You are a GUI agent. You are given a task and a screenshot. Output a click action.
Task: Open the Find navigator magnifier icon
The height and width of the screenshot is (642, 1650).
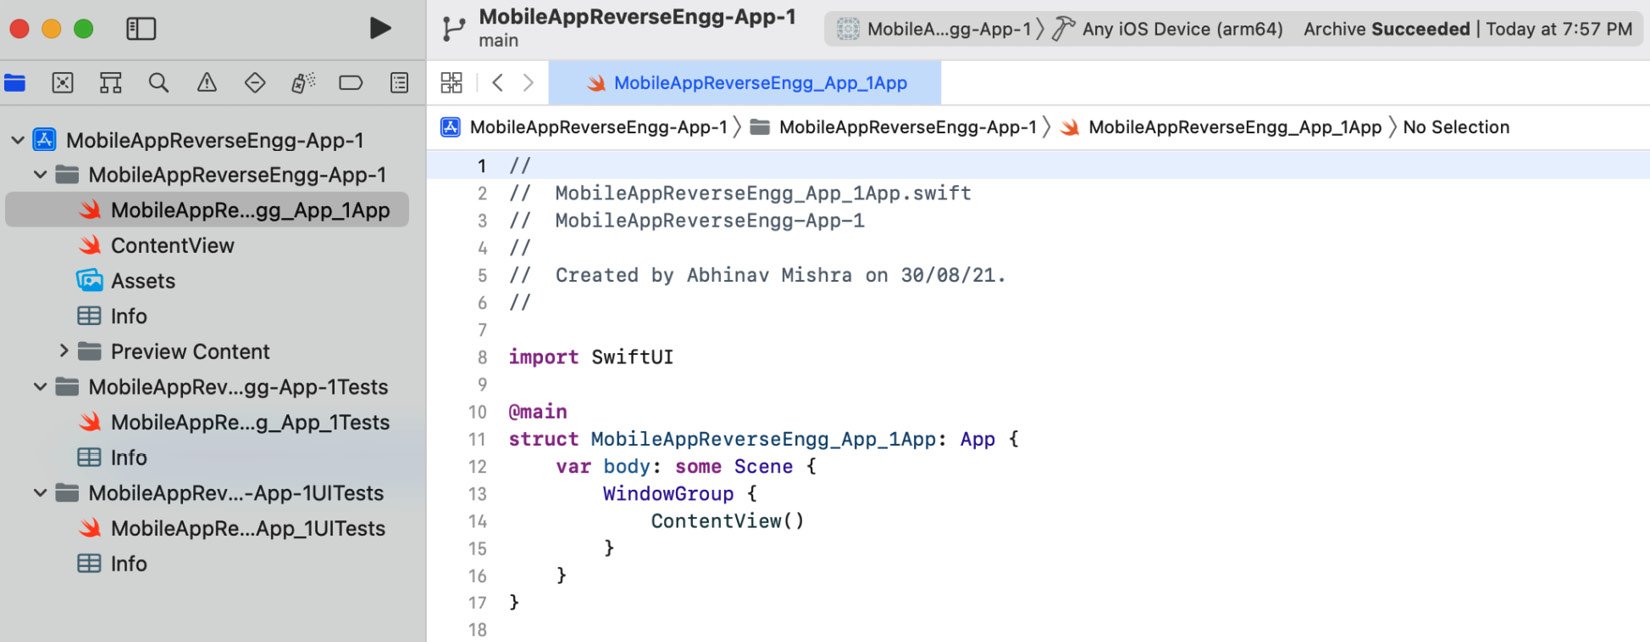coord(158,83)
